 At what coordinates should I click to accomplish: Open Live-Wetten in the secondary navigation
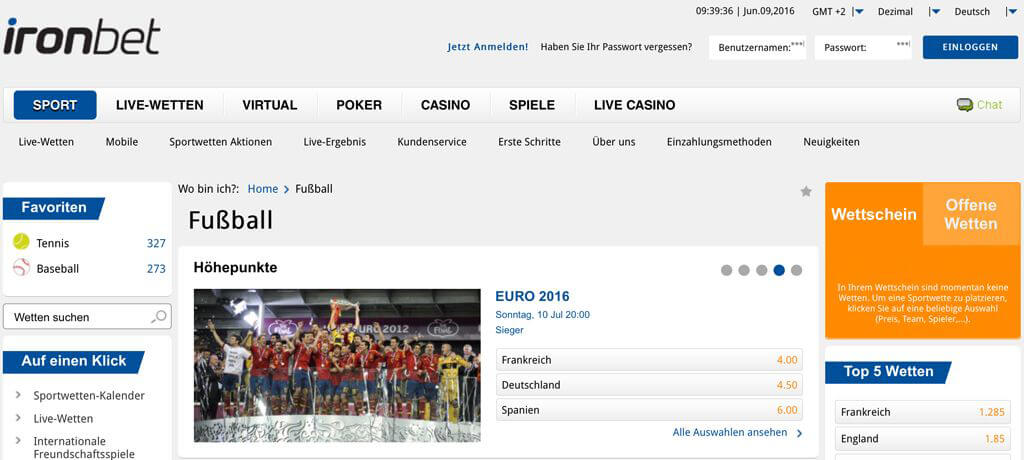pos(46,142)
